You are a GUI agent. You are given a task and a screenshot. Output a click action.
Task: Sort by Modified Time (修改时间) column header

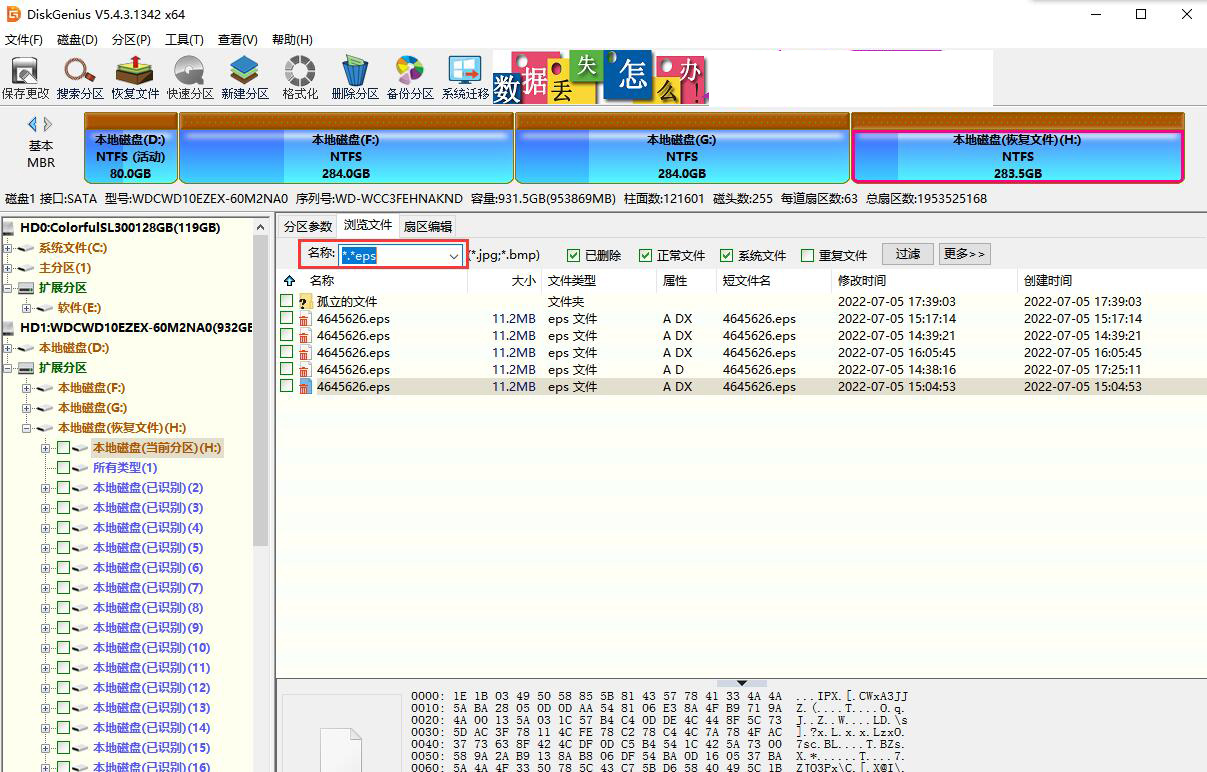point(925,281)
